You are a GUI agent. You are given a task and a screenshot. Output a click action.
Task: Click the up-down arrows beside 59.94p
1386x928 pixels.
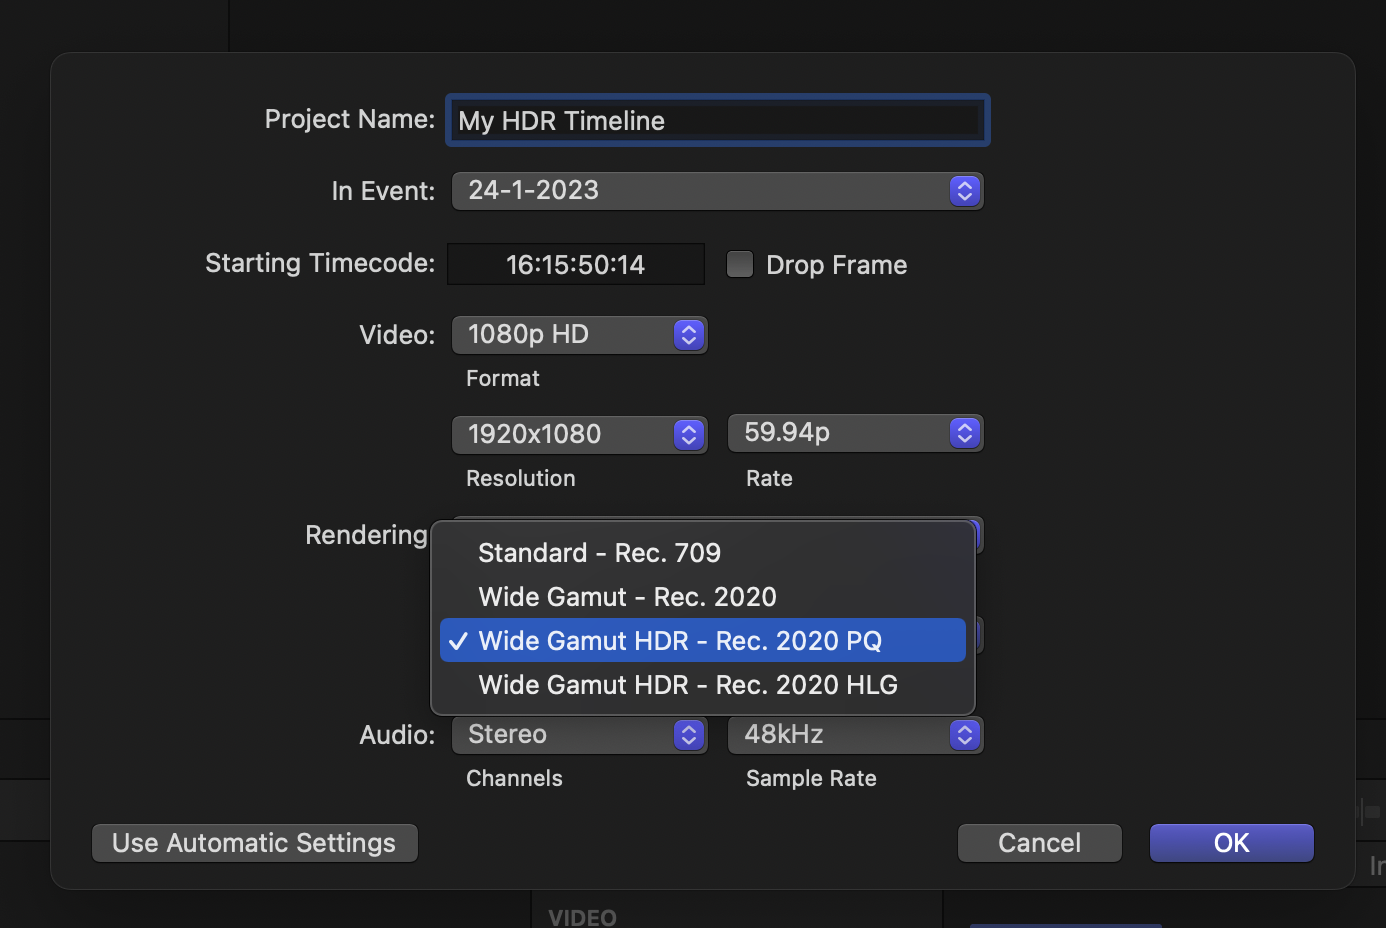(964, 433)
